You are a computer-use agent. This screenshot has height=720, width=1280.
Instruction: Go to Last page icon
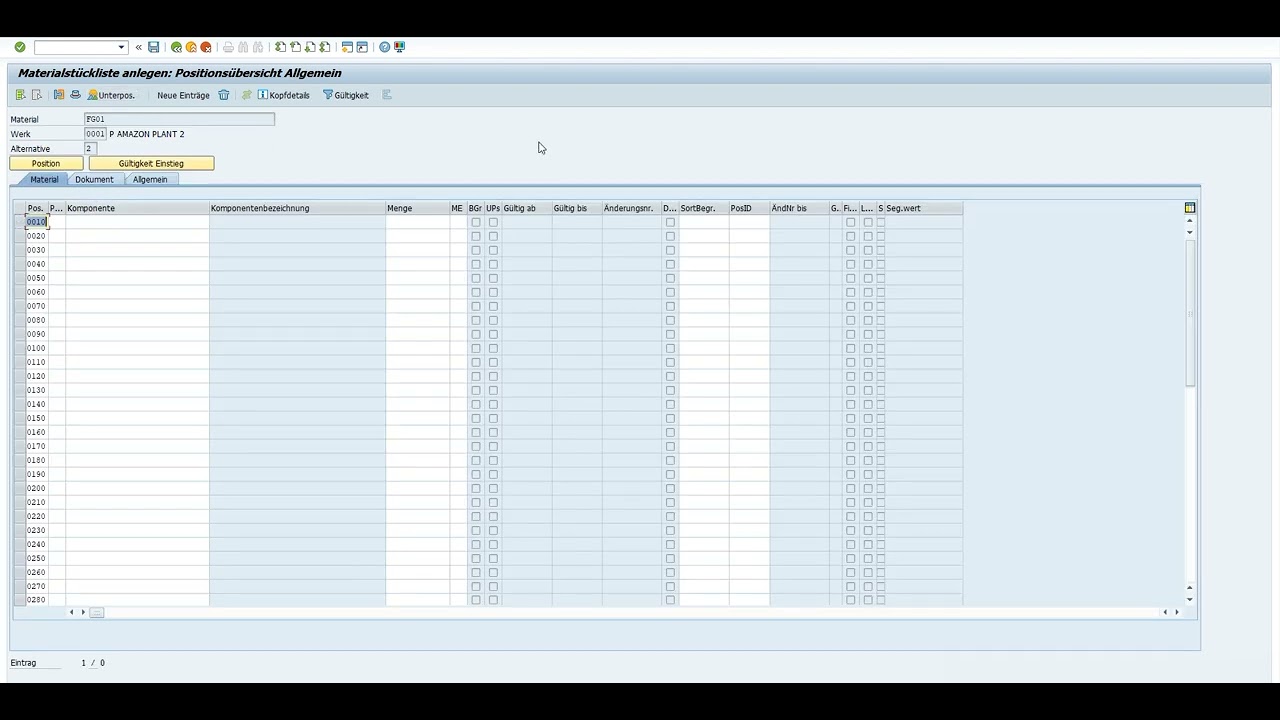tap(325, 47)
